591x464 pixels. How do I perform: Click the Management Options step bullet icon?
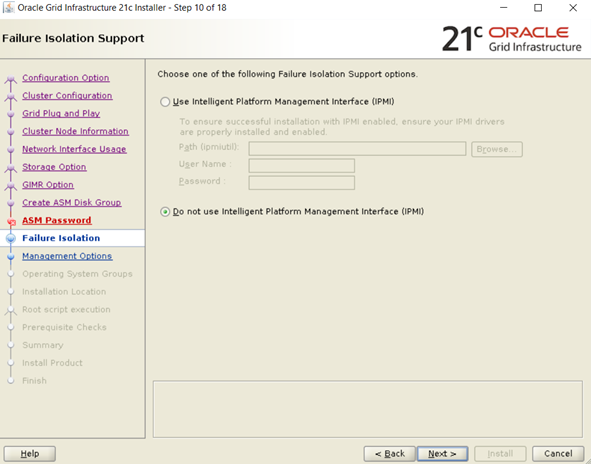coord(11,256)
